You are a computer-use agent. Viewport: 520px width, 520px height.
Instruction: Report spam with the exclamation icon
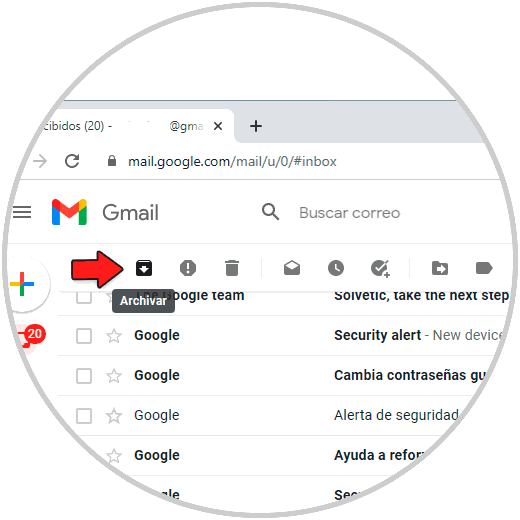(188, 268)
